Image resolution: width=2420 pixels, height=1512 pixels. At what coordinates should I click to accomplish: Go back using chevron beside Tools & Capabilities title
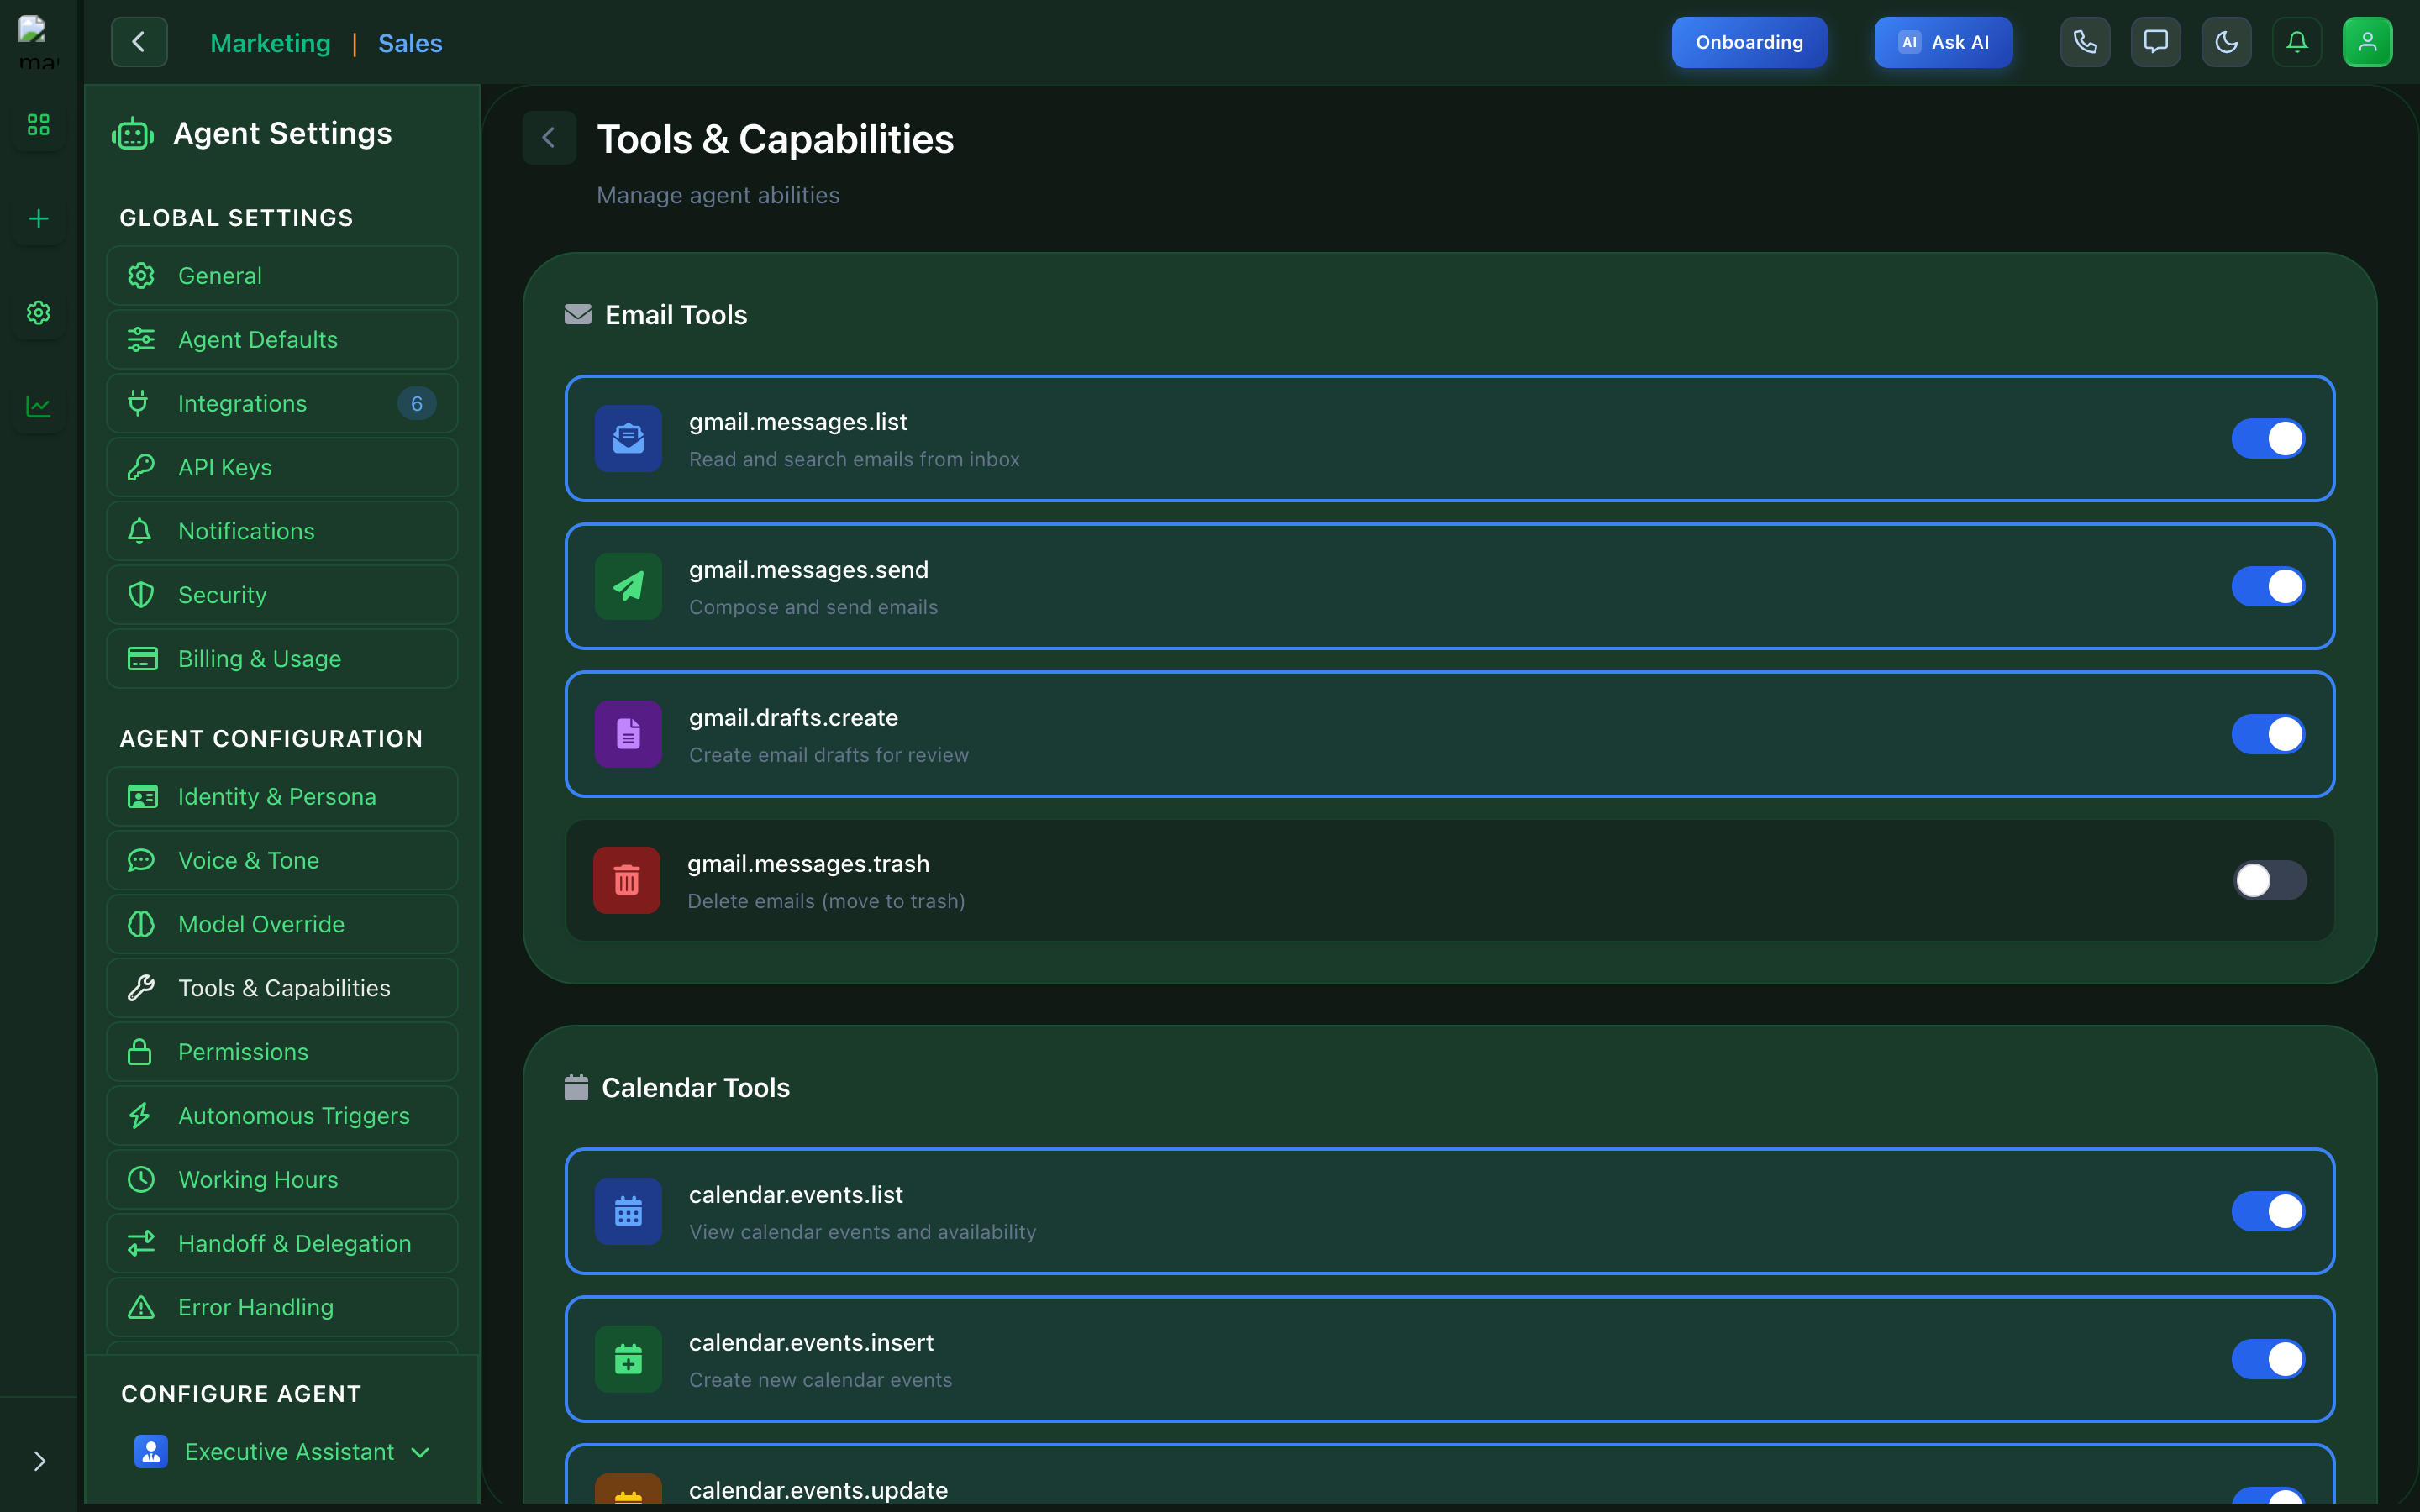point(549,138)
